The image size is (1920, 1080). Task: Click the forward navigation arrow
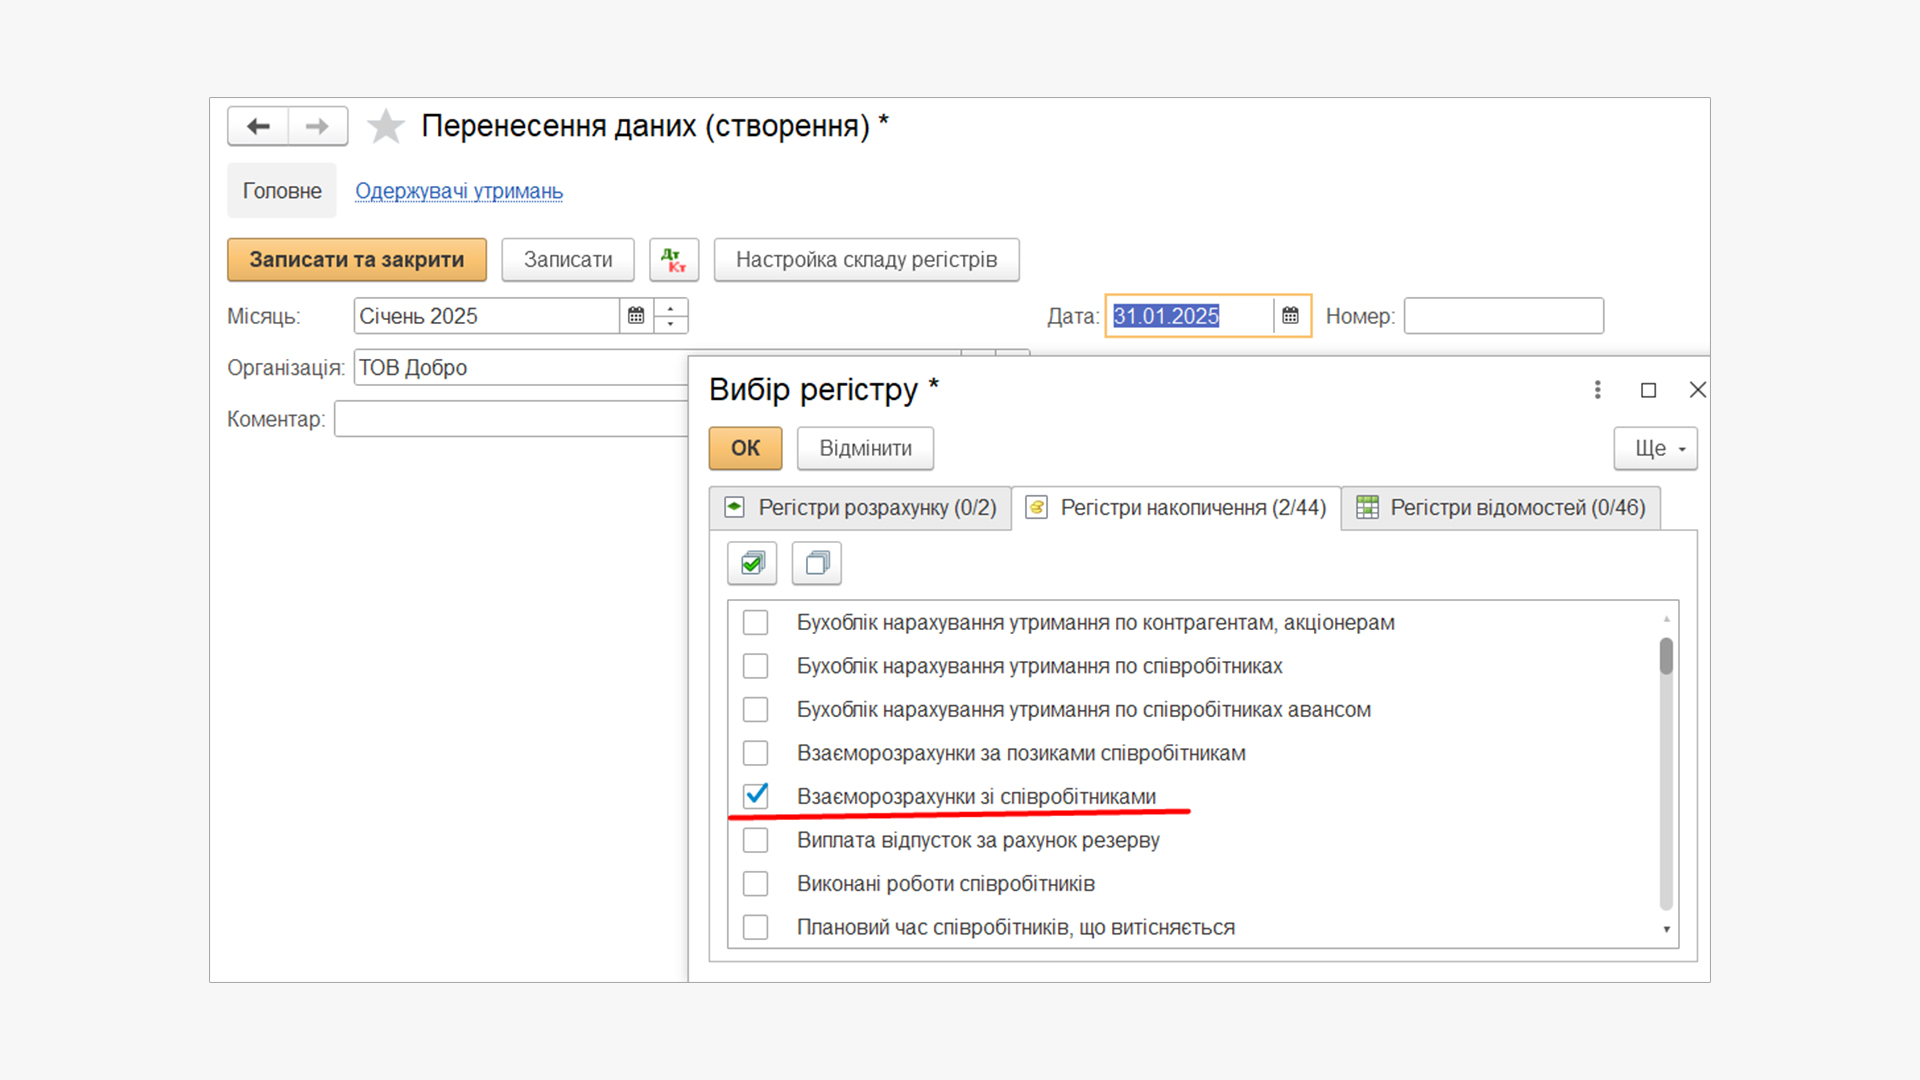coord(317,126)
